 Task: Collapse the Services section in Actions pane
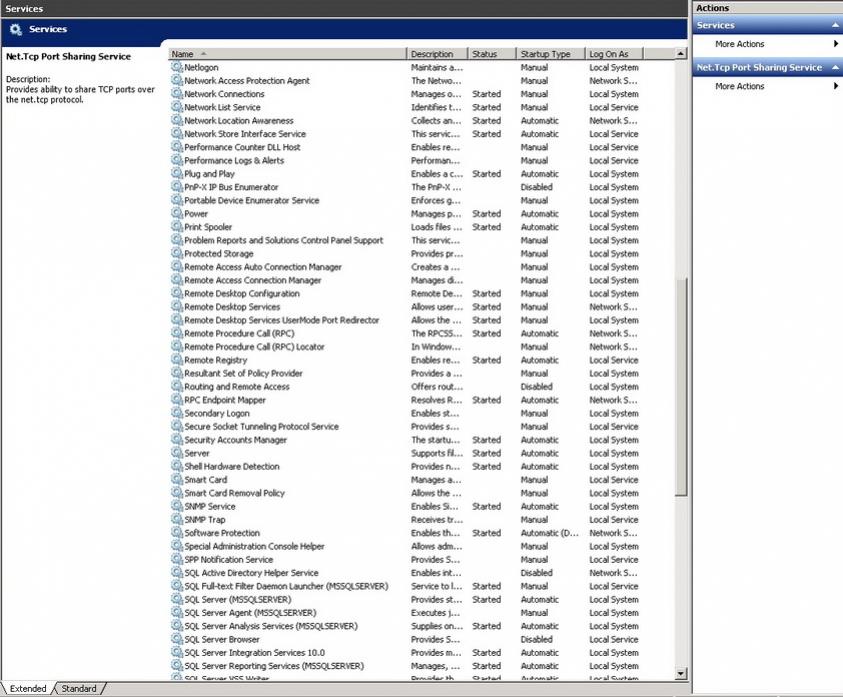[x=835, y=25]
